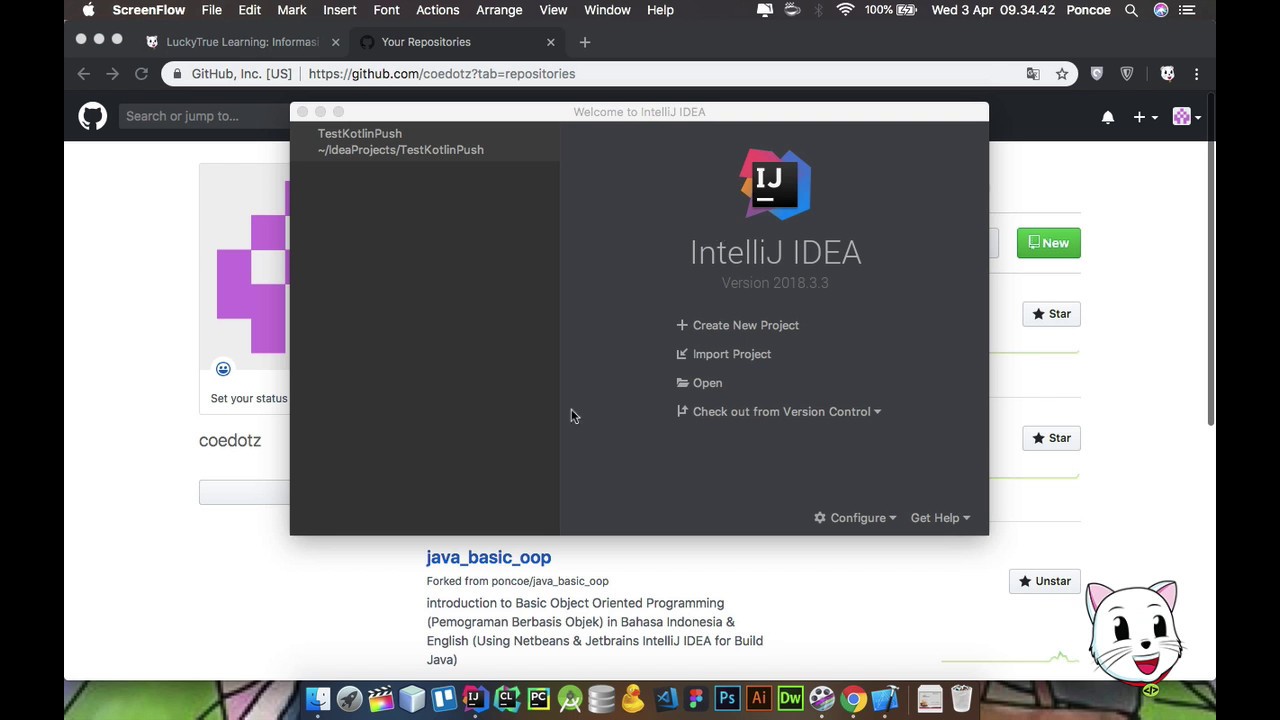Switch to the LuckyTrue Learning tab
The image size is (1280, 720).
click(x=241, y=42)
